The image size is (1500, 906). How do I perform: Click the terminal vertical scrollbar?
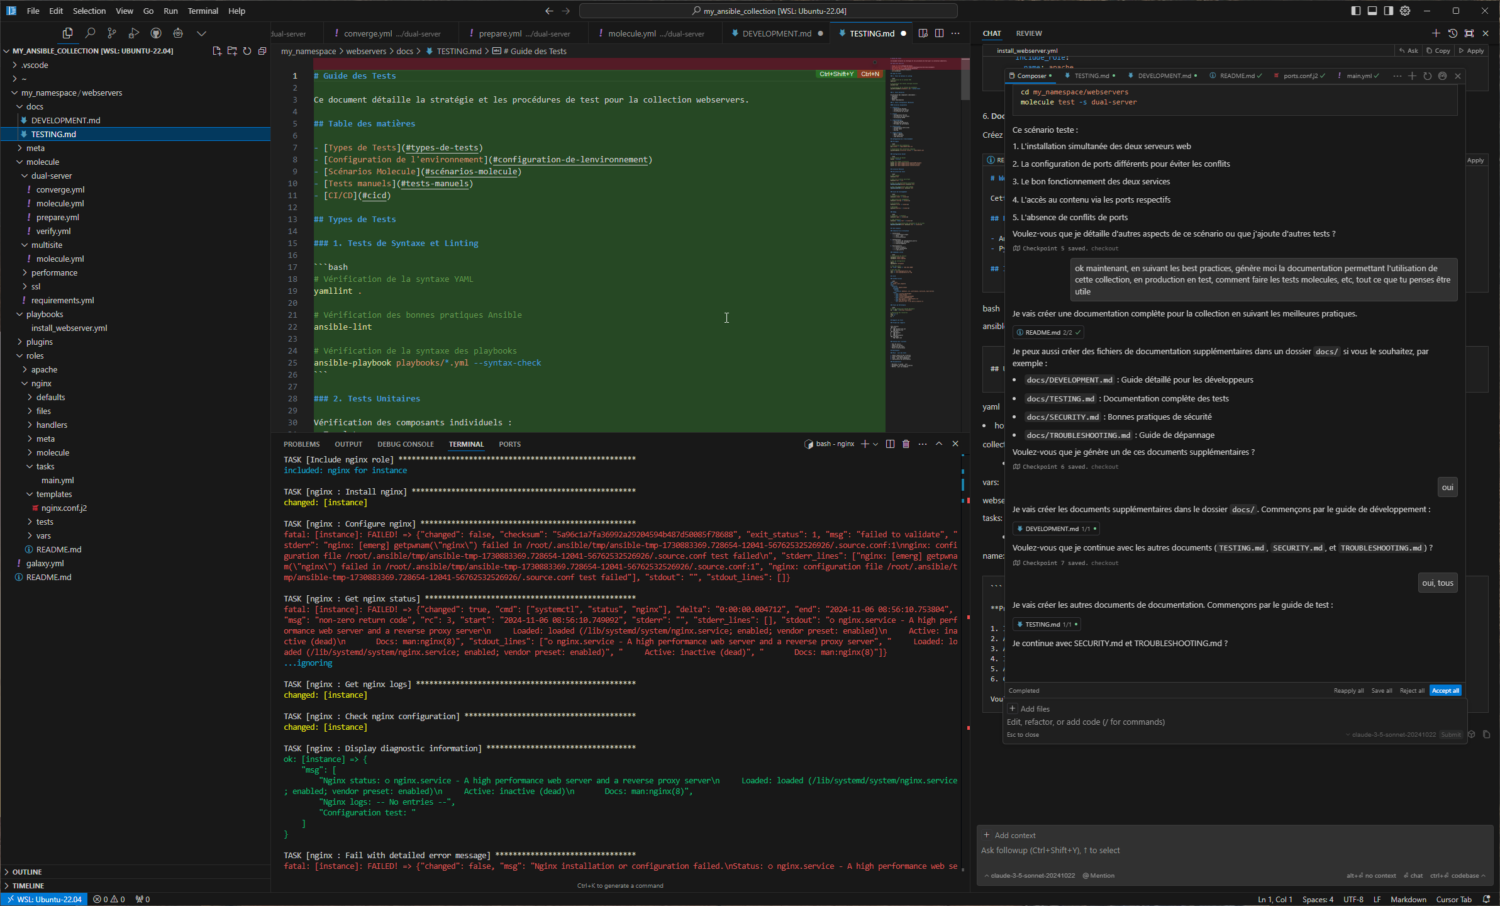click(964, 660)
